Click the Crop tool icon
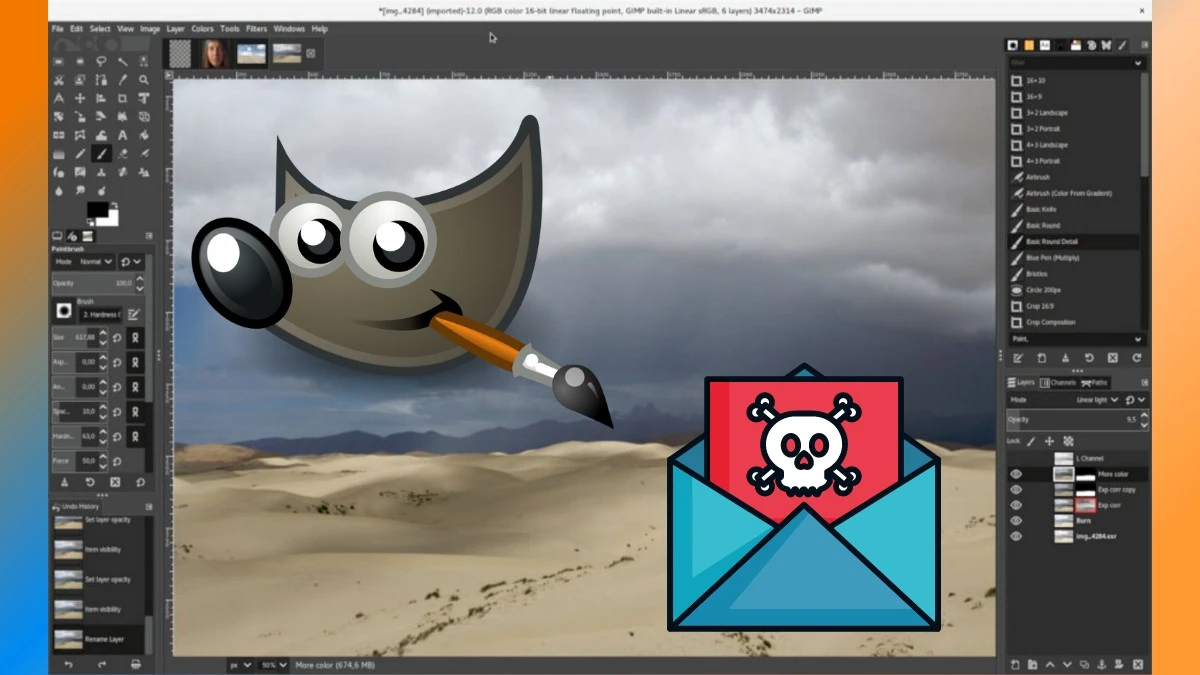 click(123, 98)
